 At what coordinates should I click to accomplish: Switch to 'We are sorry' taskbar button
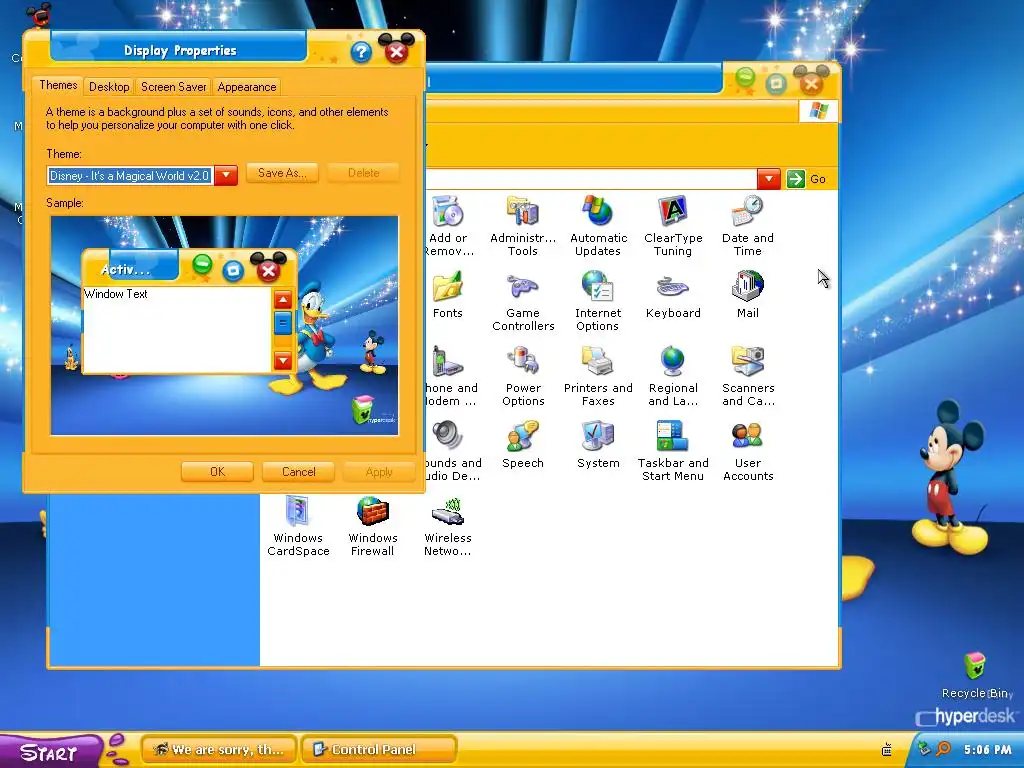tap(219, 750)
